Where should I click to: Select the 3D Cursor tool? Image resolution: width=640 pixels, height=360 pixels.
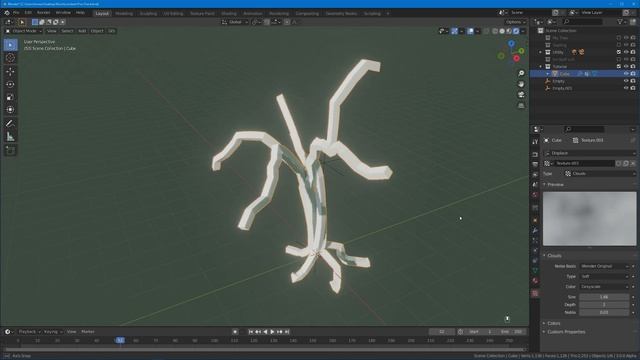tap(11, 58)
